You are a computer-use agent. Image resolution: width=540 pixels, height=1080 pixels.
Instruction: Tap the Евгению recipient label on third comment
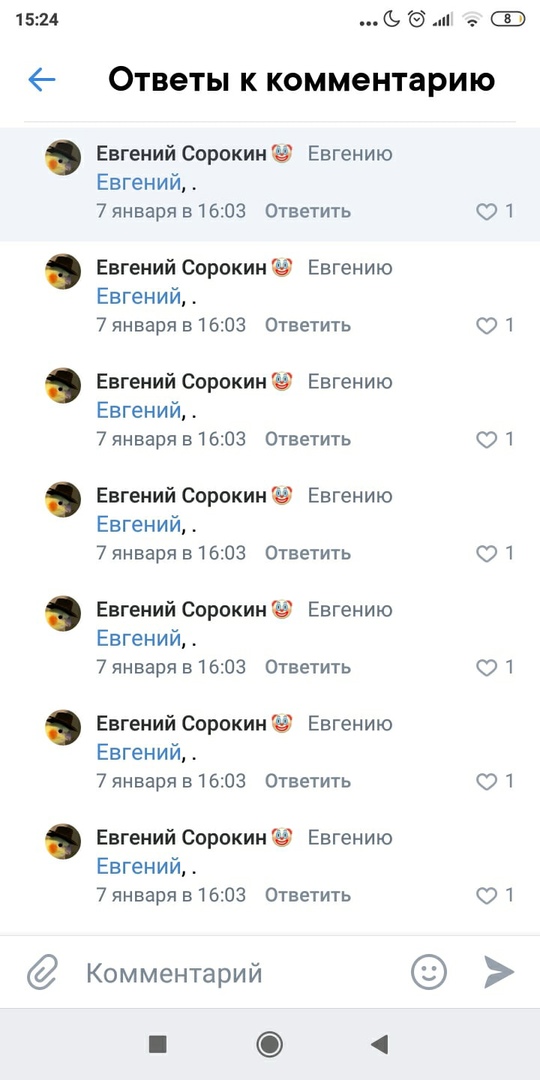350,382
